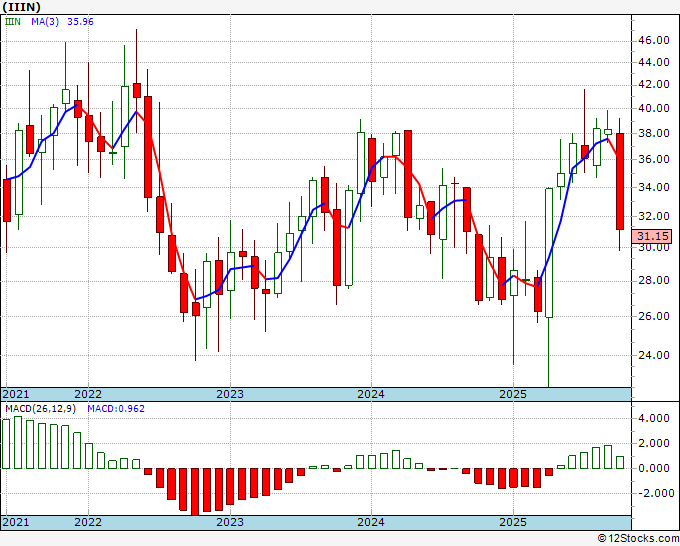Click the 34.00 price axis label
This screenshot has width=680, height=546.
coord(654,187)
